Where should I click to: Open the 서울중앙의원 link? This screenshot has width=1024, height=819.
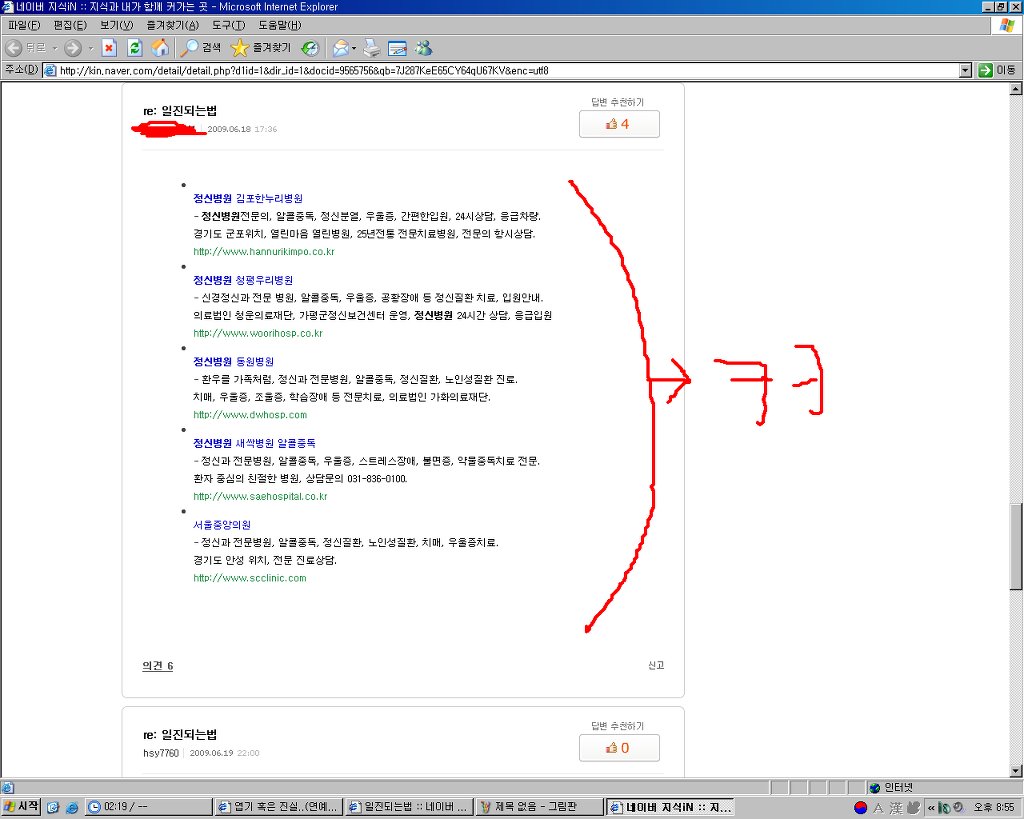coord(221,525)
